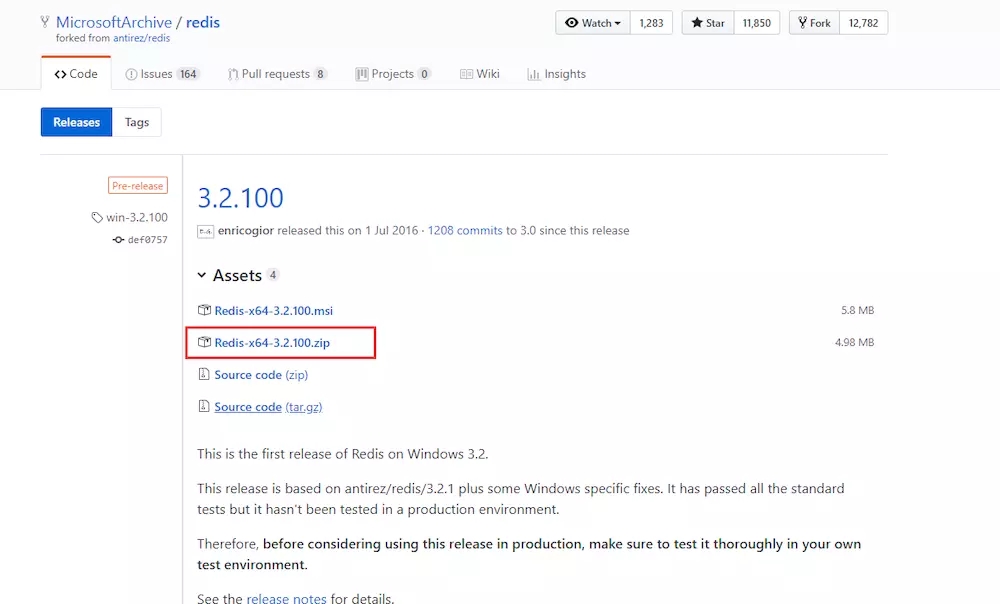Click the package icon beside Redis-x64-3.2.100.zip
The image size is (1000, 604).
pos(204,343)
